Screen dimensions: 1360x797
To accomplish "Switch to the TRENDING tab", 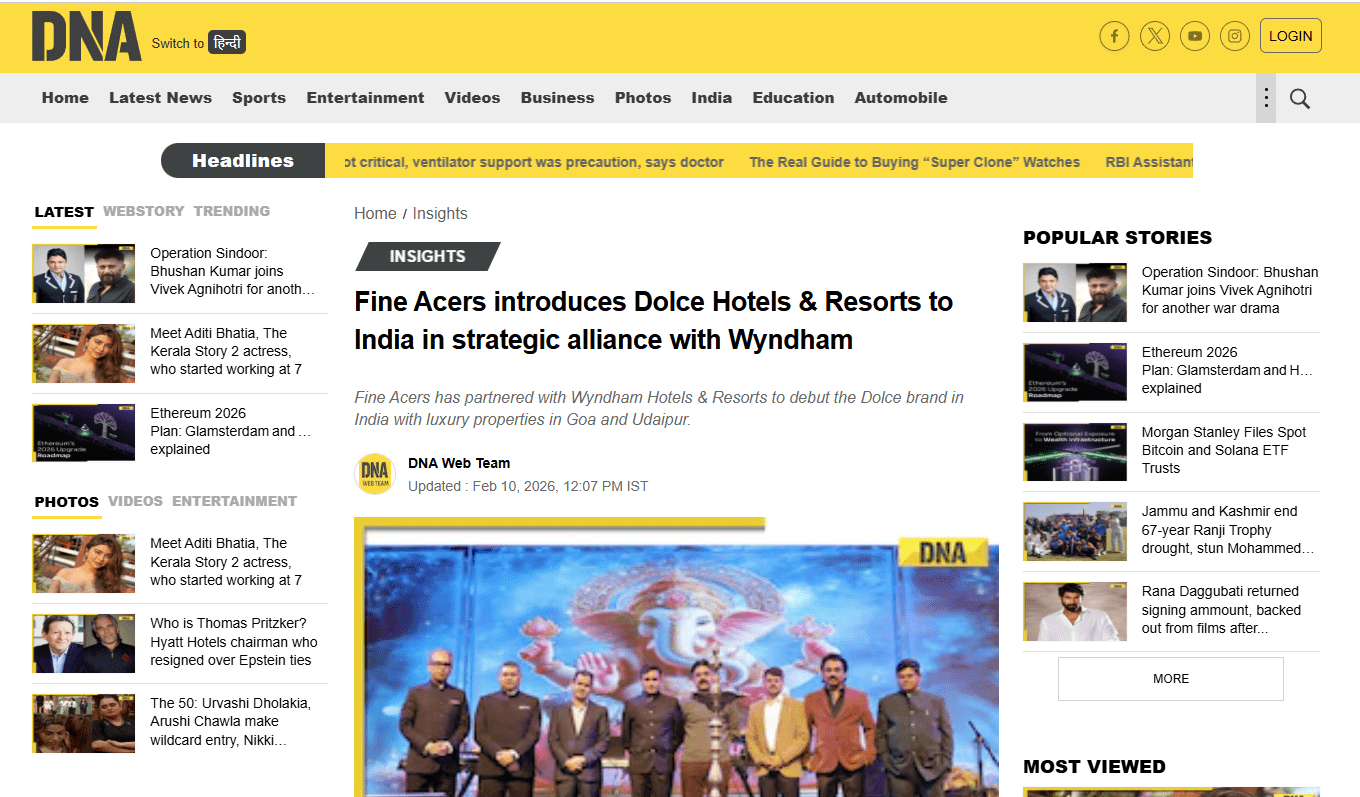I will 231,211.
